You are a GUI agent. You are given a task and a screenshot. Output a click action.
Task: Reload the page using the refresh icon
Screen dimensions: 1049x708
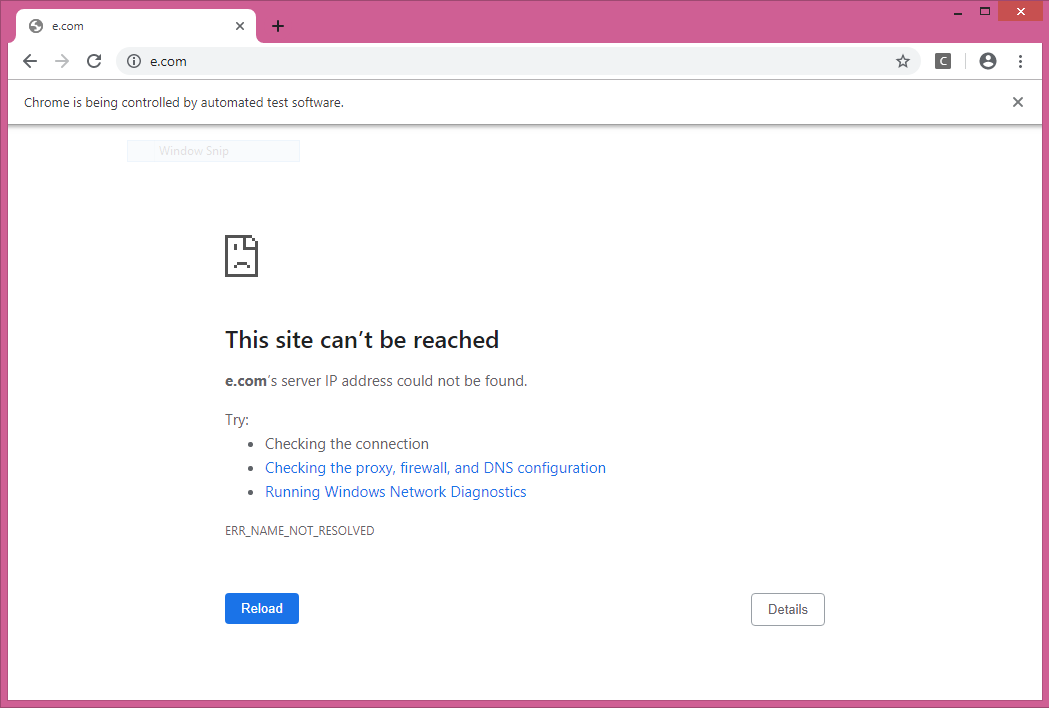(x=93, y=61)
